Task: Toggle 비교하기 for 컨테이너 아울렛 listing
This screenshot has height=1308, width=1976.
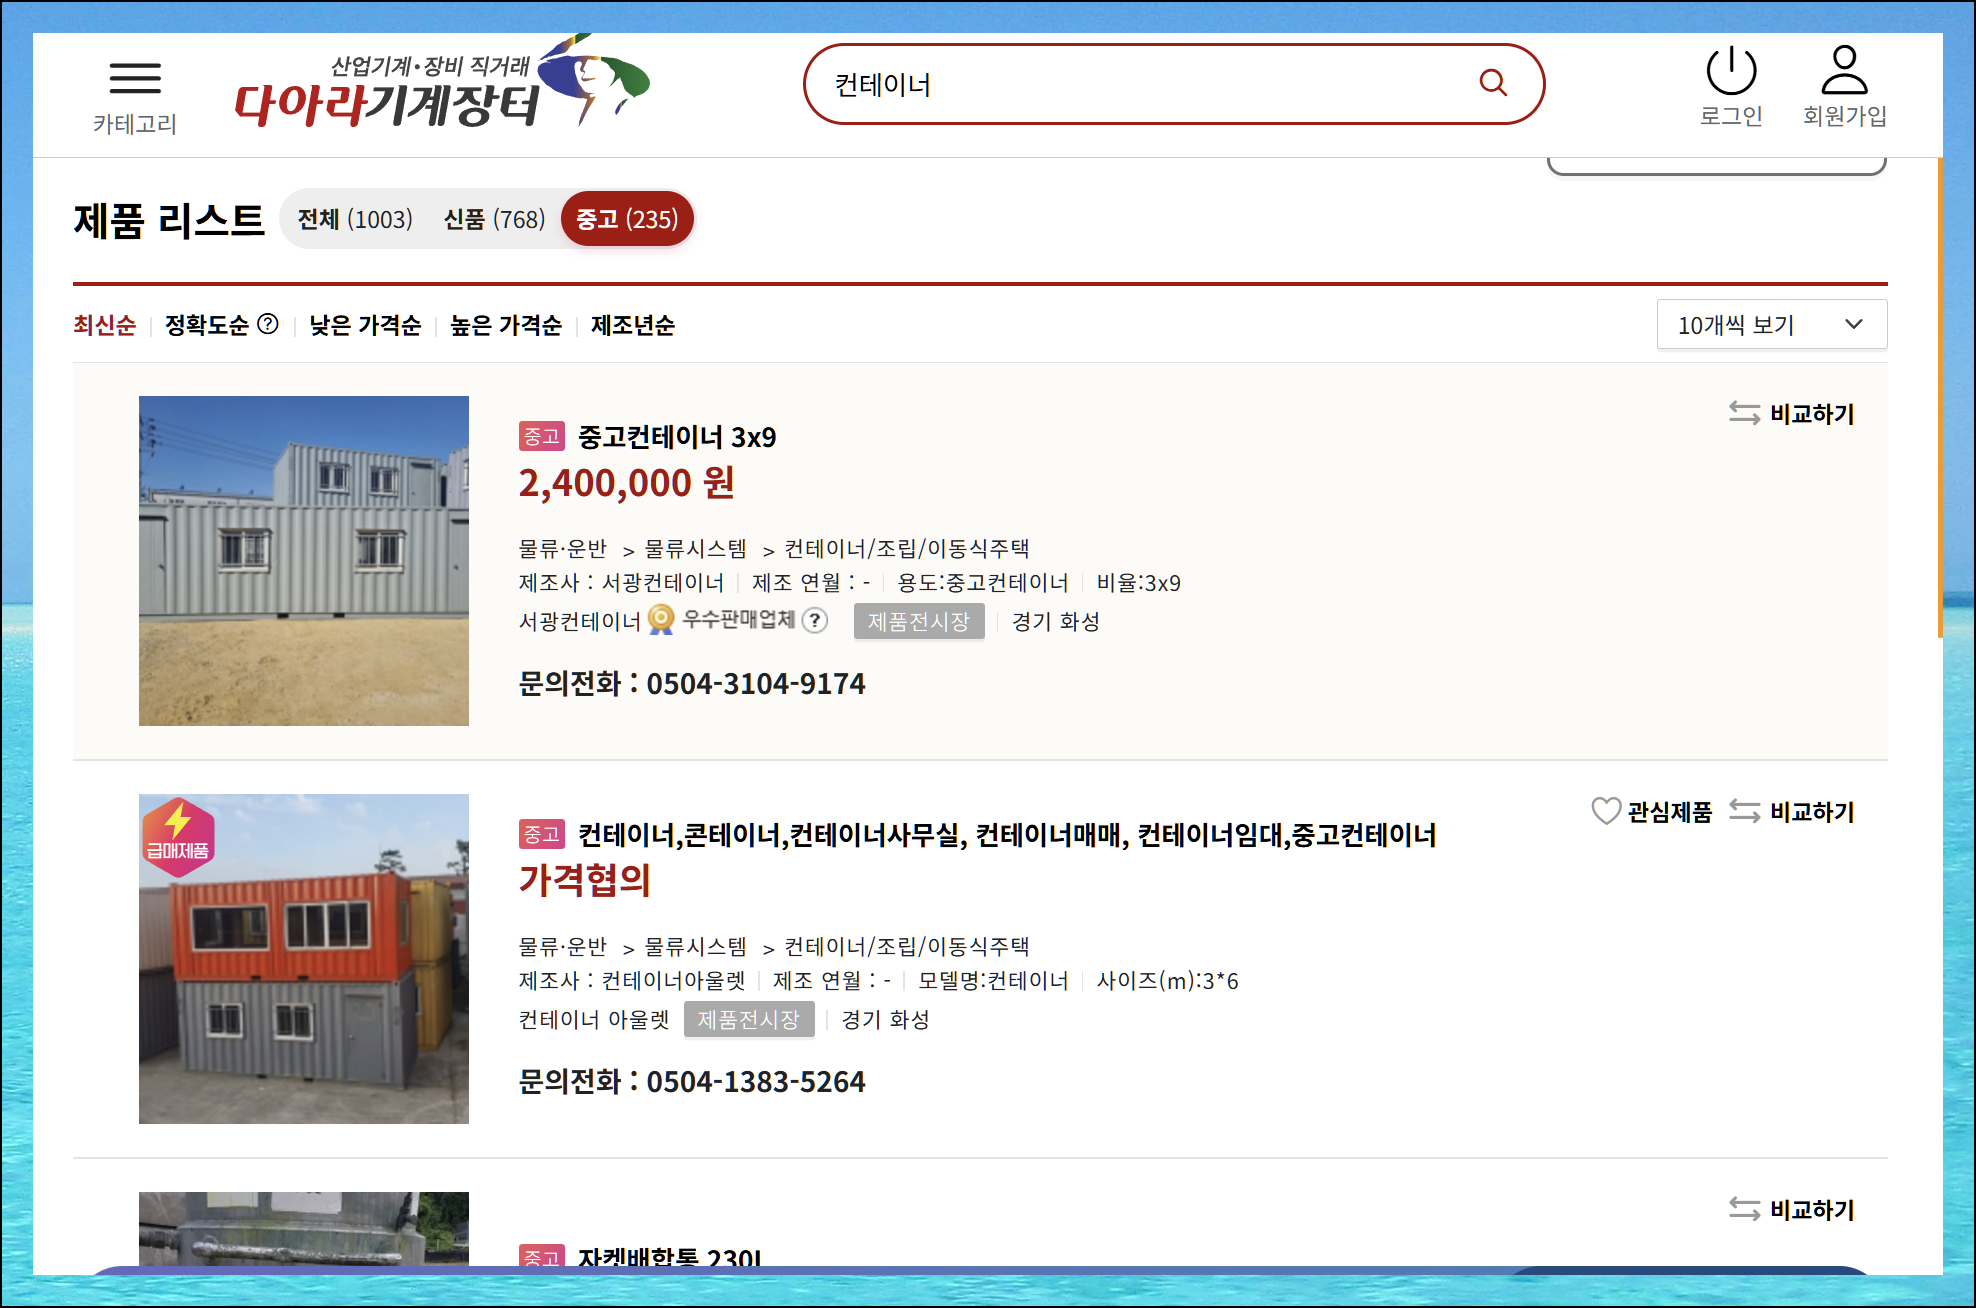Action: (x=1792, y=811)
